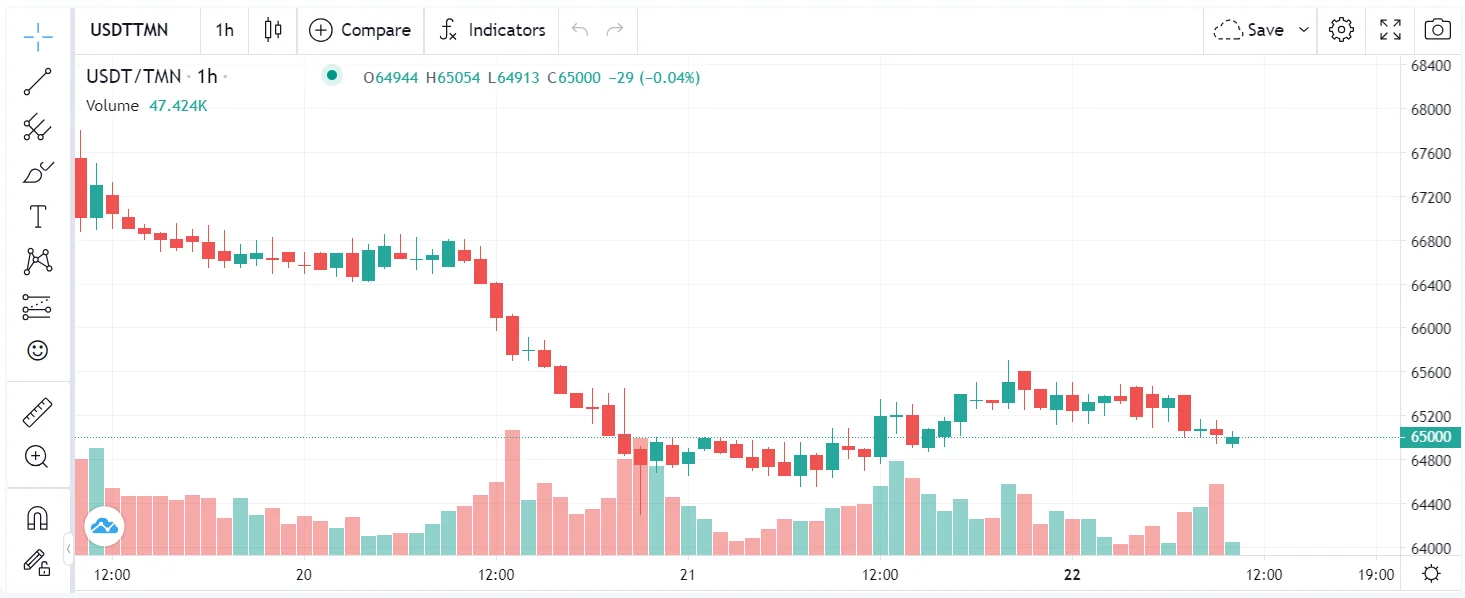Take a chart snapshot with camera

coord(1437,30)
